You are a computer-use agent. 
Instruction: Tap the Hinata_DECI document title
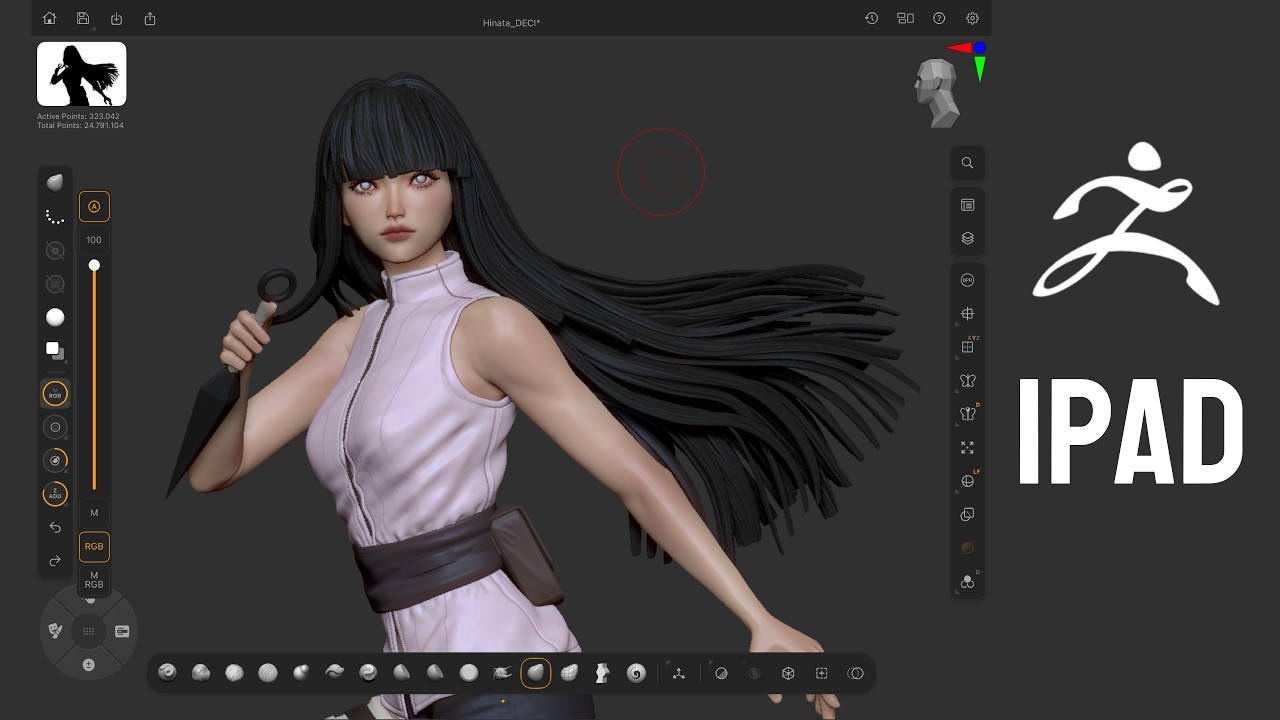coord(511,22)
